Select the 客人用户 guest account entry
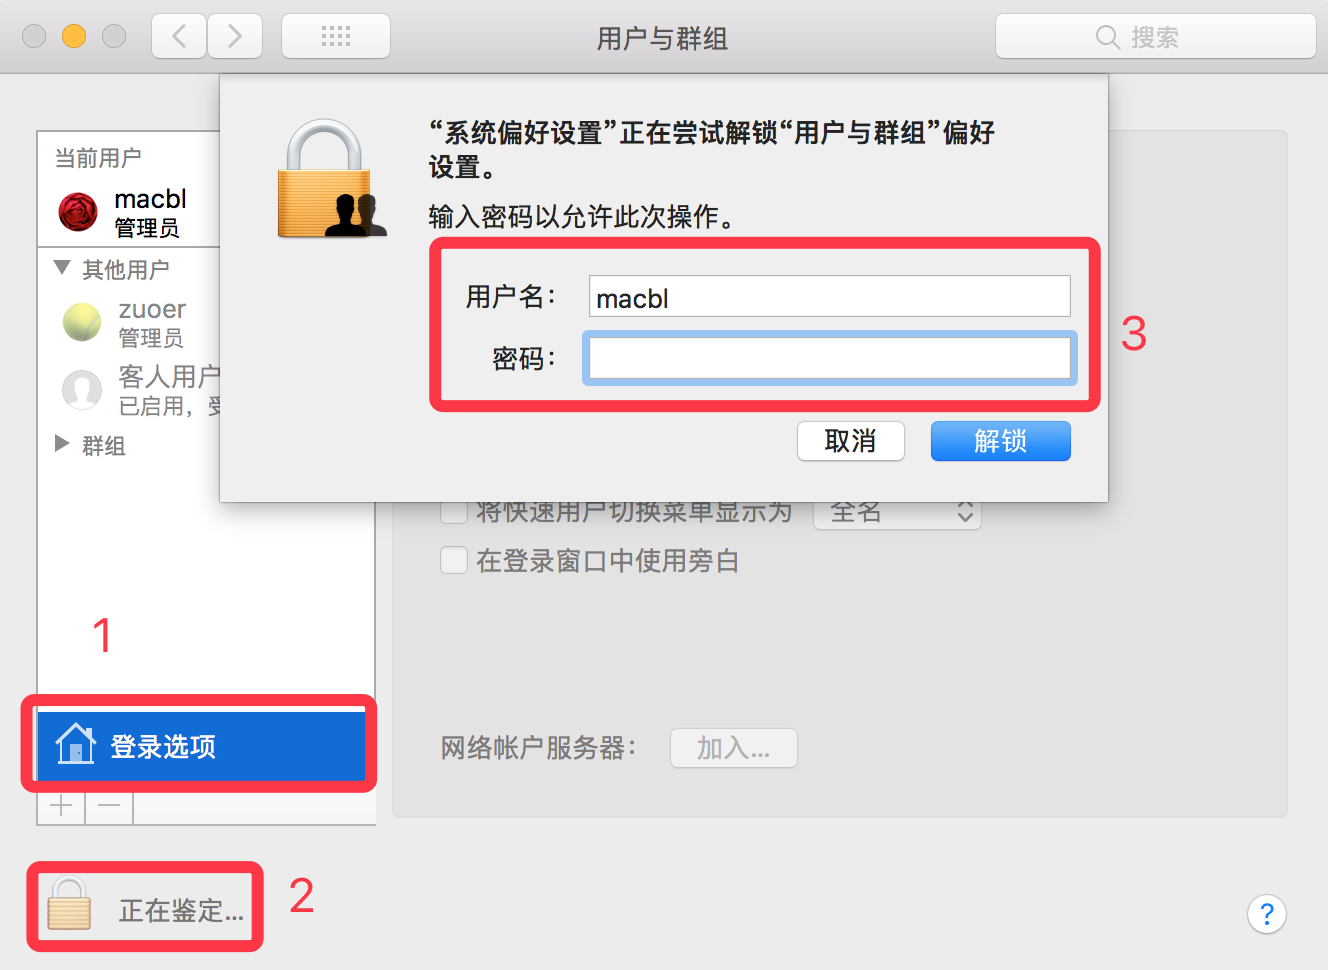 click(x=138, y=390)
